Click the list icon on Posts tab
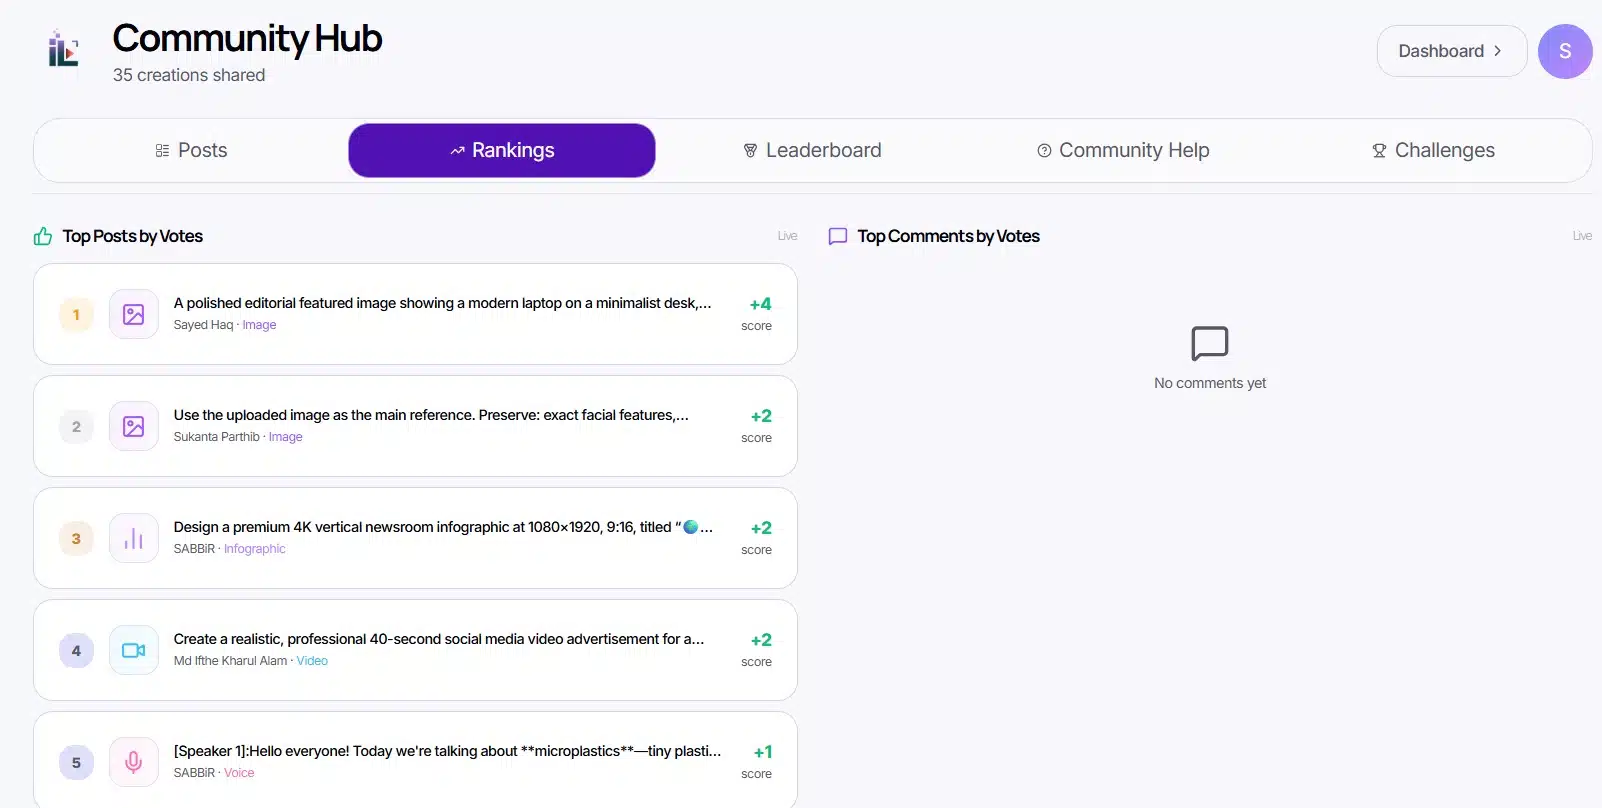This screenshot has width=1602, height=808. pyautogui.click(x=162, y=150)
